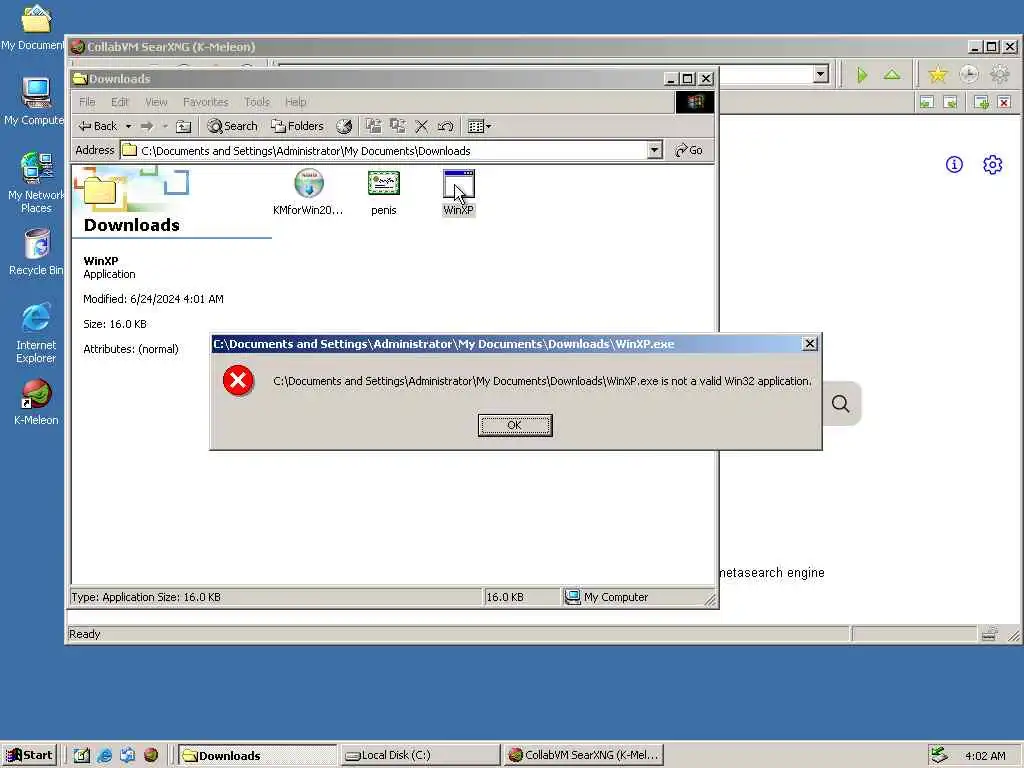Open the File menu in Downloads window
The image size is (1024, 768).
pyautogui.click(x=87, y=102)
